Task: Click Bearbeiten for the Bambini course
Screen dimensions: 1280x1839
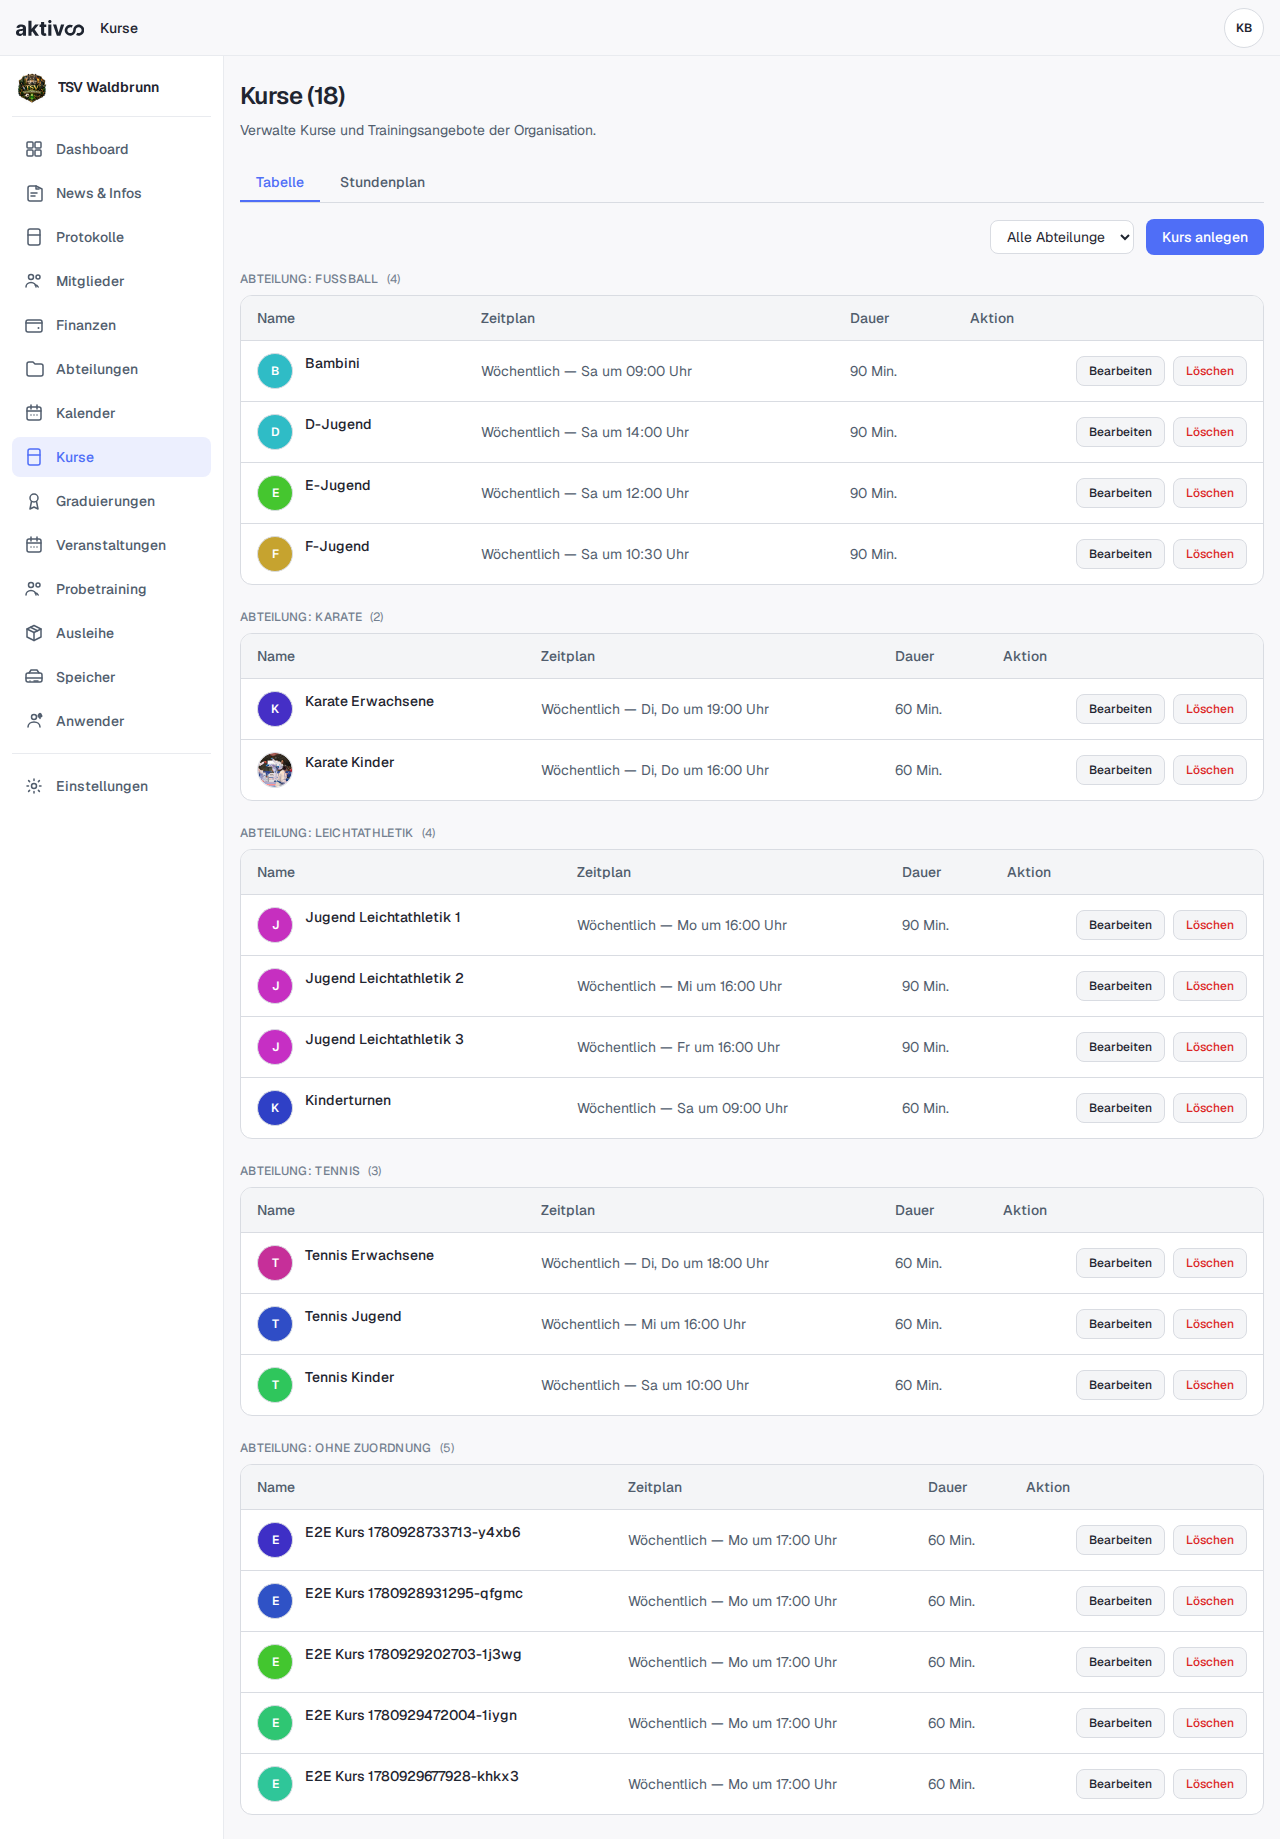Action: [x=1120, y=371]
